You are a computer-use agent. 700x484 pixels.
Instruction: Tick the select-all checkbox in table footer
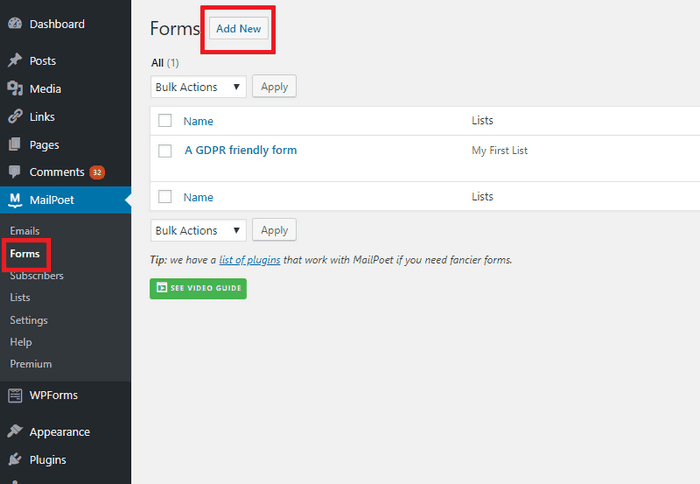click(x=165, y=196)
